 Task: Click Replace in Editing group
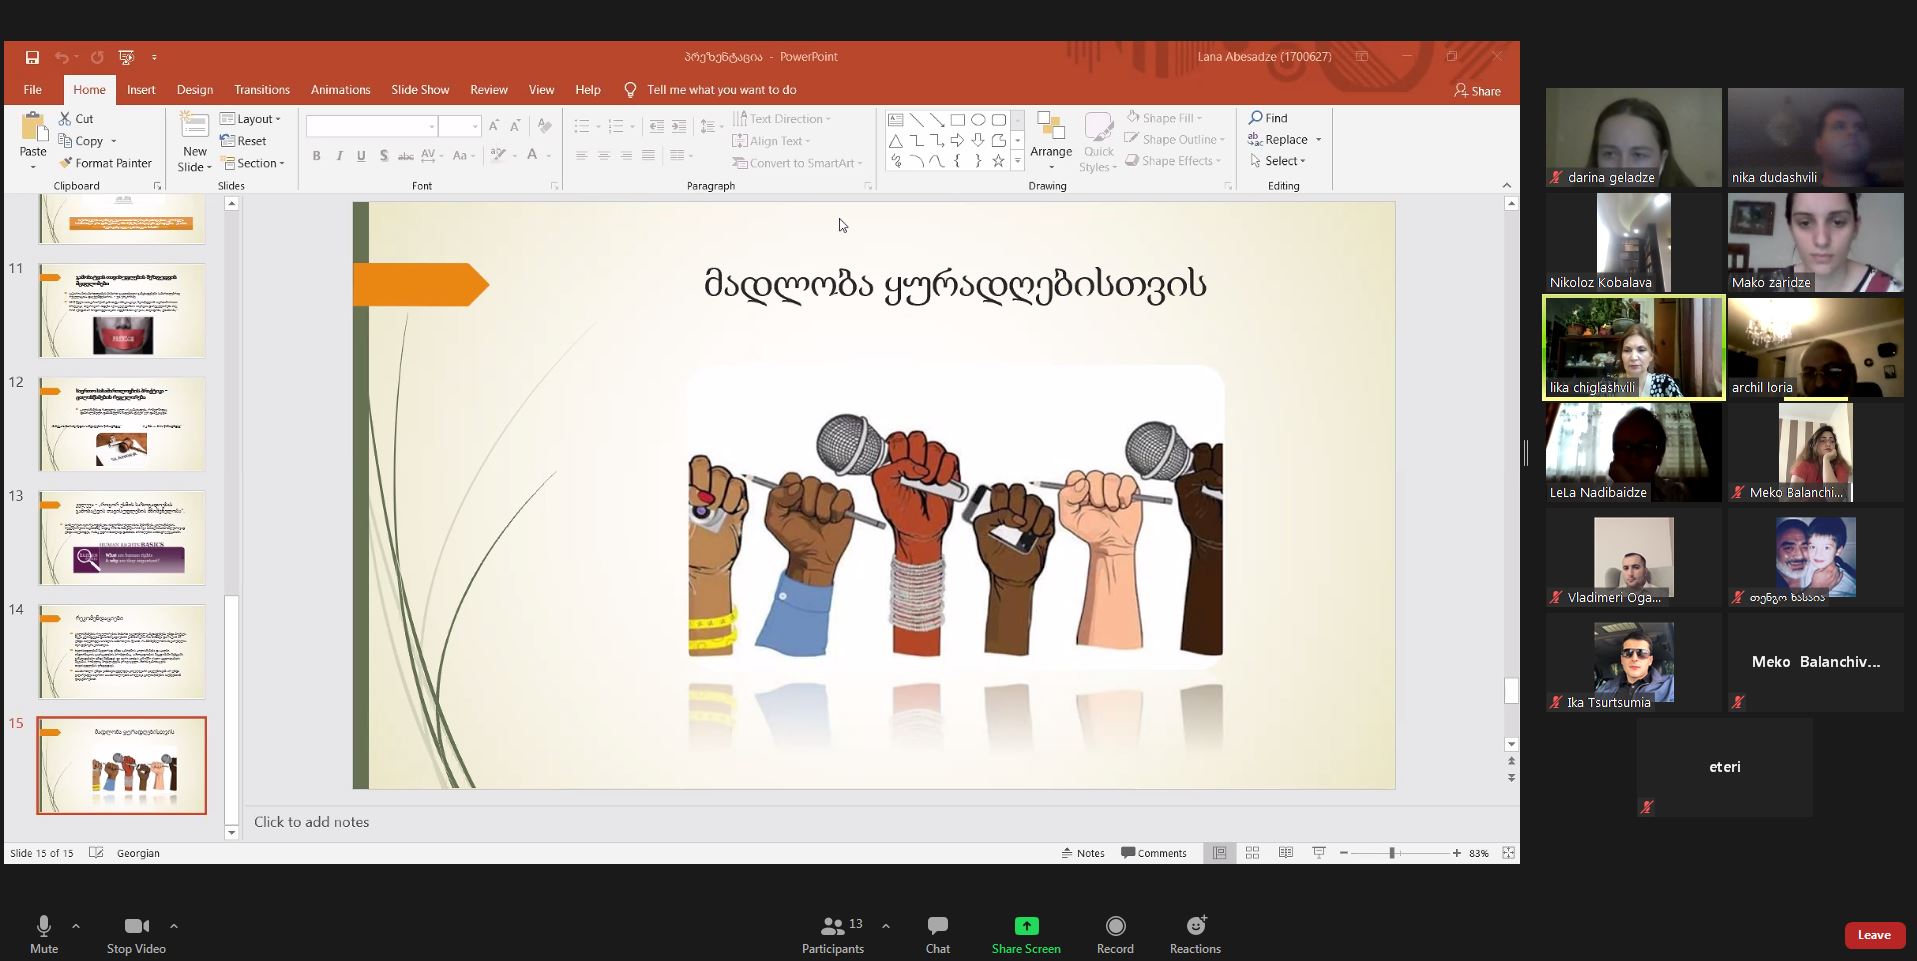click(x=1279, y=140)
